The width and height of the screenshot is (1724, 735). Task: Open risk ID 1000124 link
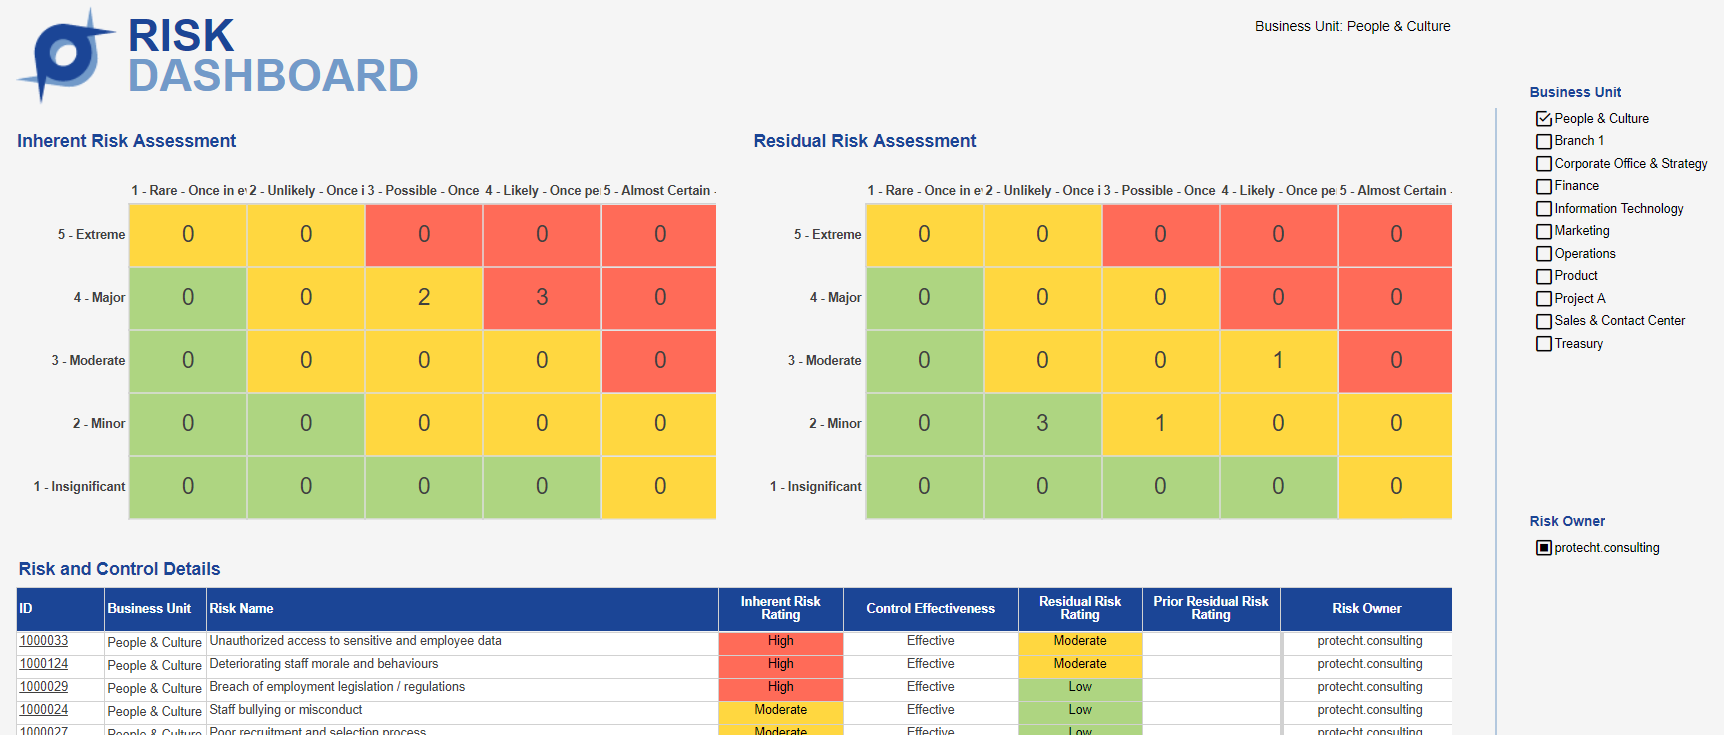[x=44, y=664]
